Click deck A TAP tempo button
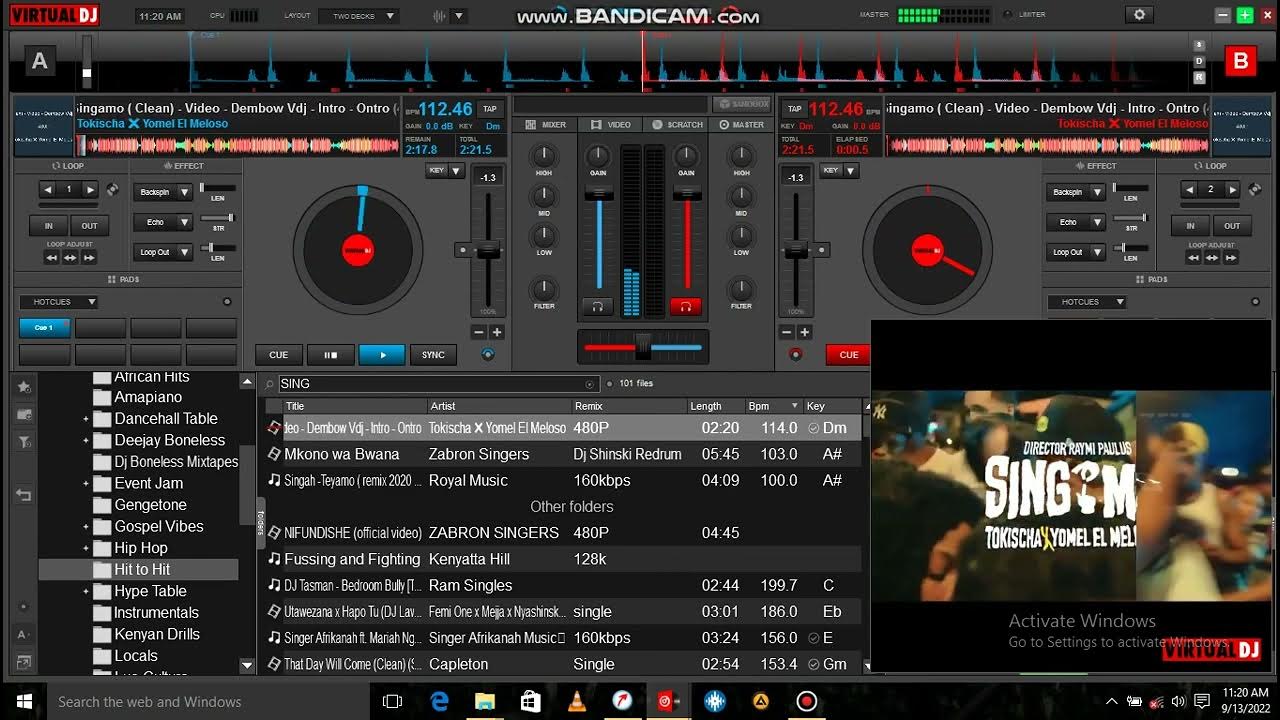This screenshot has width=1280, height=720. click(490, 109)
